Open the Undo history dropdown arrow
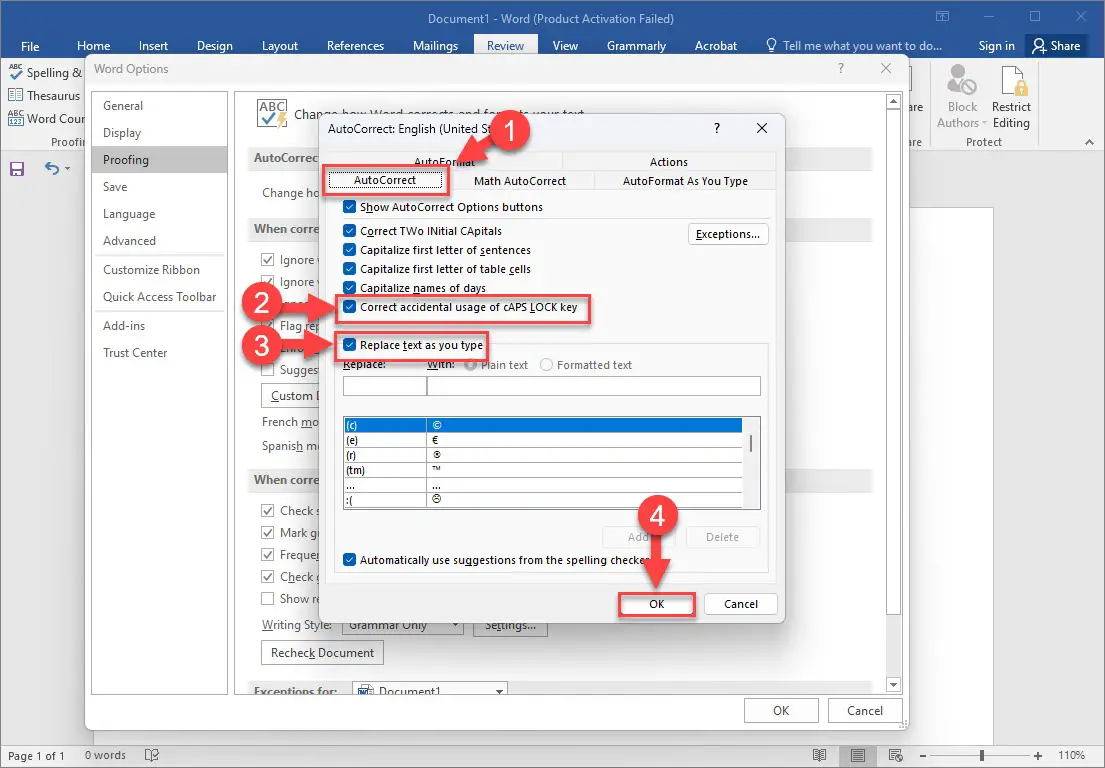 pos(68,168)
